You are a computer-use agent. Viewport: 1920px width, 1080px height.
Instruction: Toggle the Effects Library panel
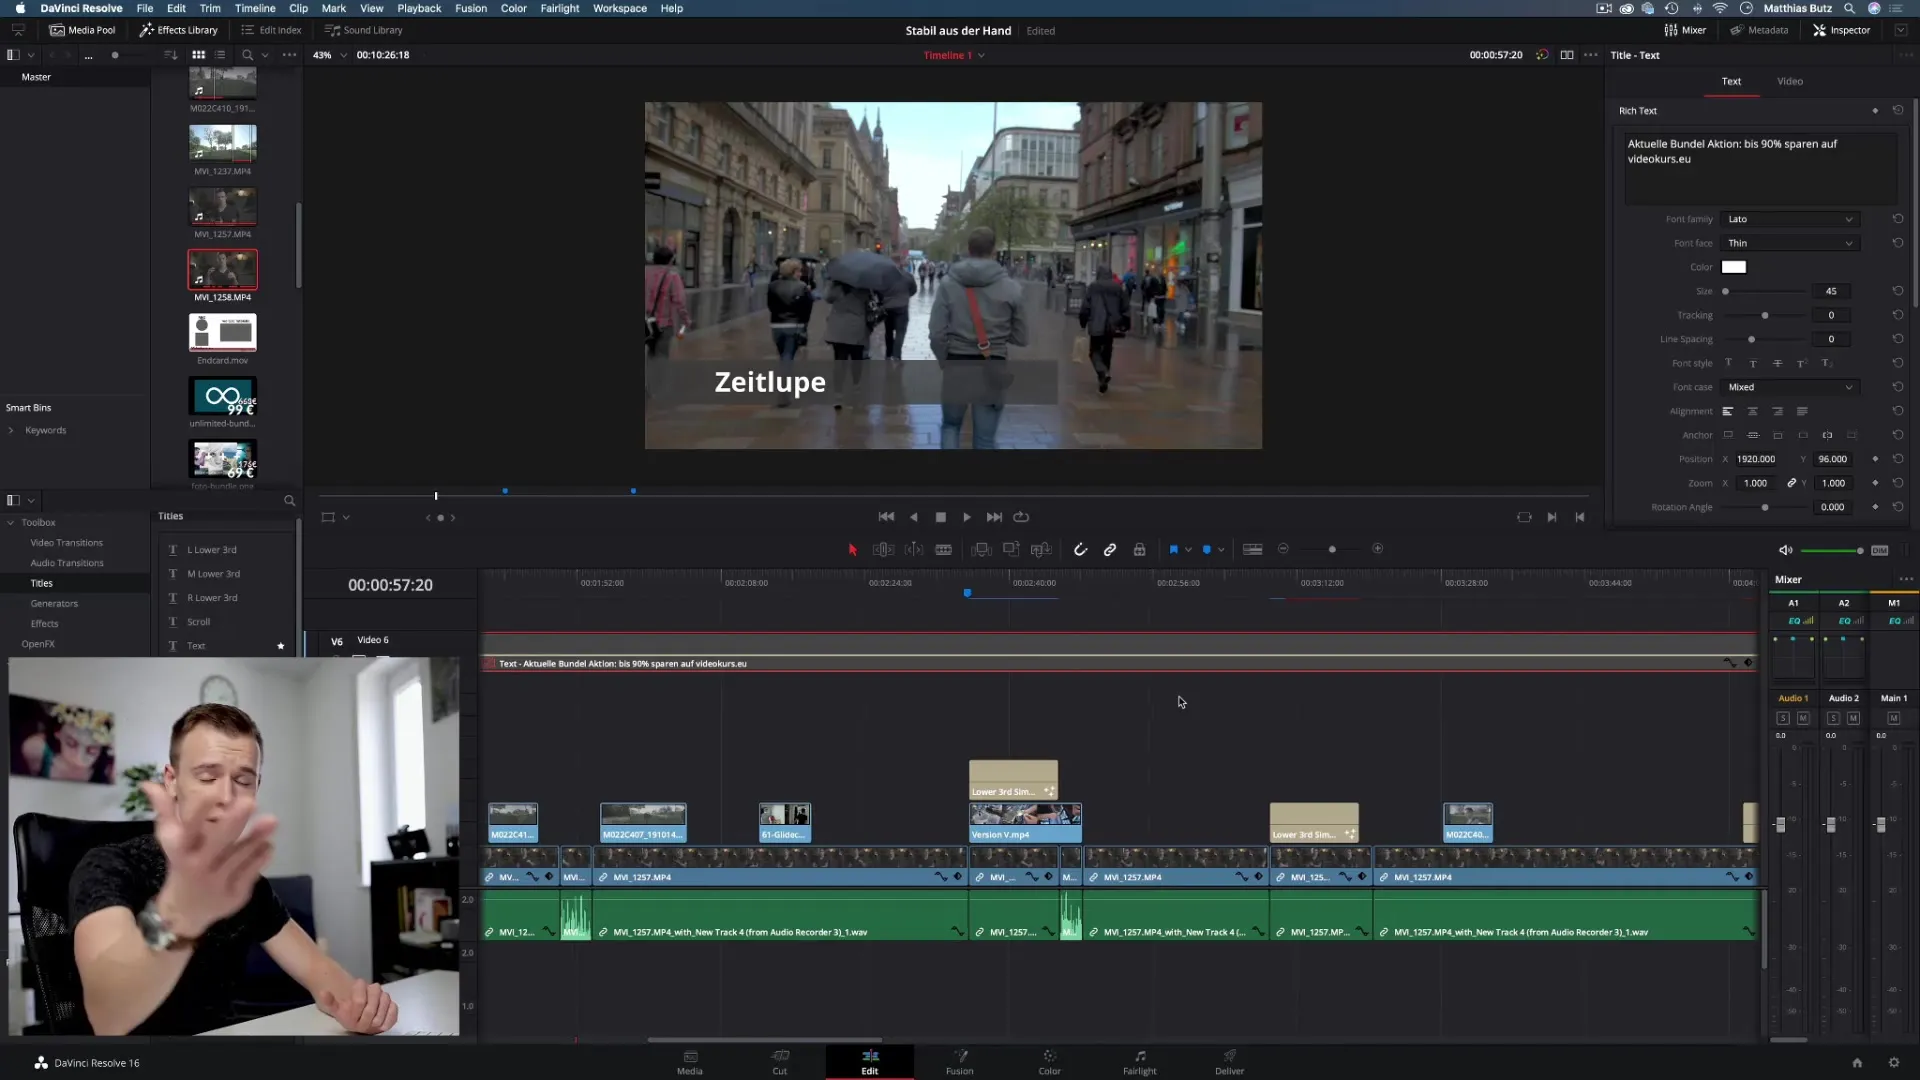[179, 30]
